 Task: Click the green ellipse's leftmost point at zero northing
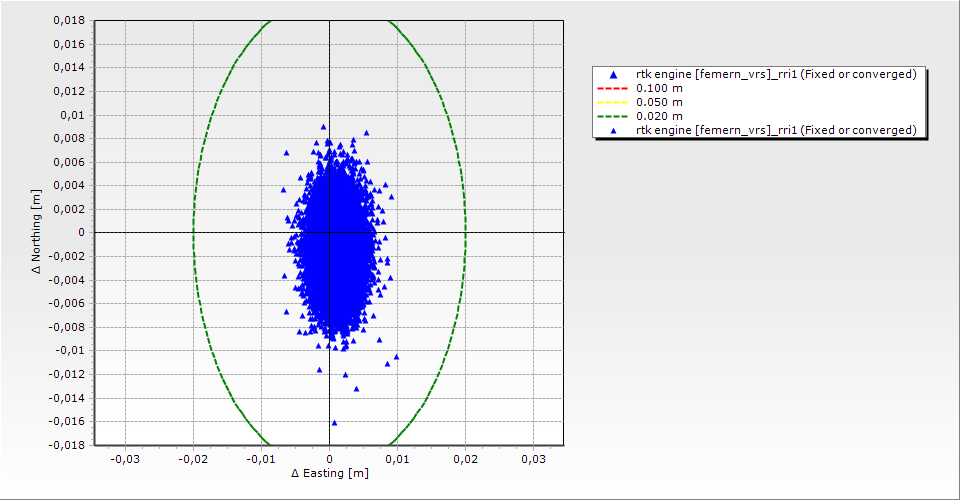coord(193,232)
